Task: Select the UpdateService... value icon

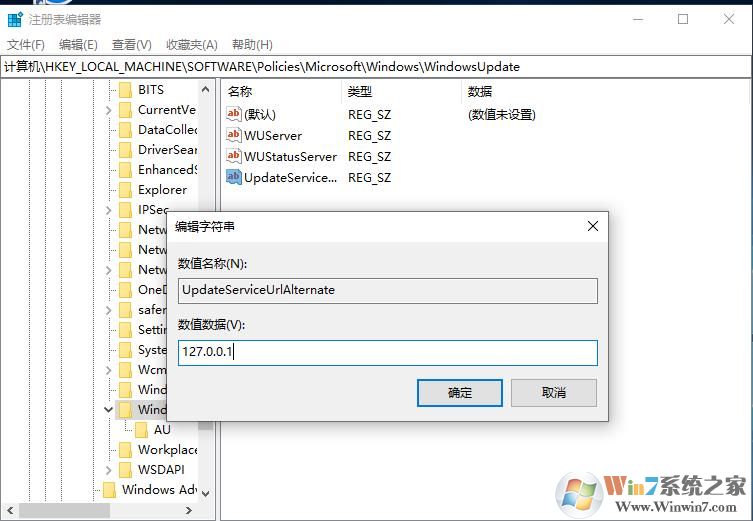Action: coord(233,177)
